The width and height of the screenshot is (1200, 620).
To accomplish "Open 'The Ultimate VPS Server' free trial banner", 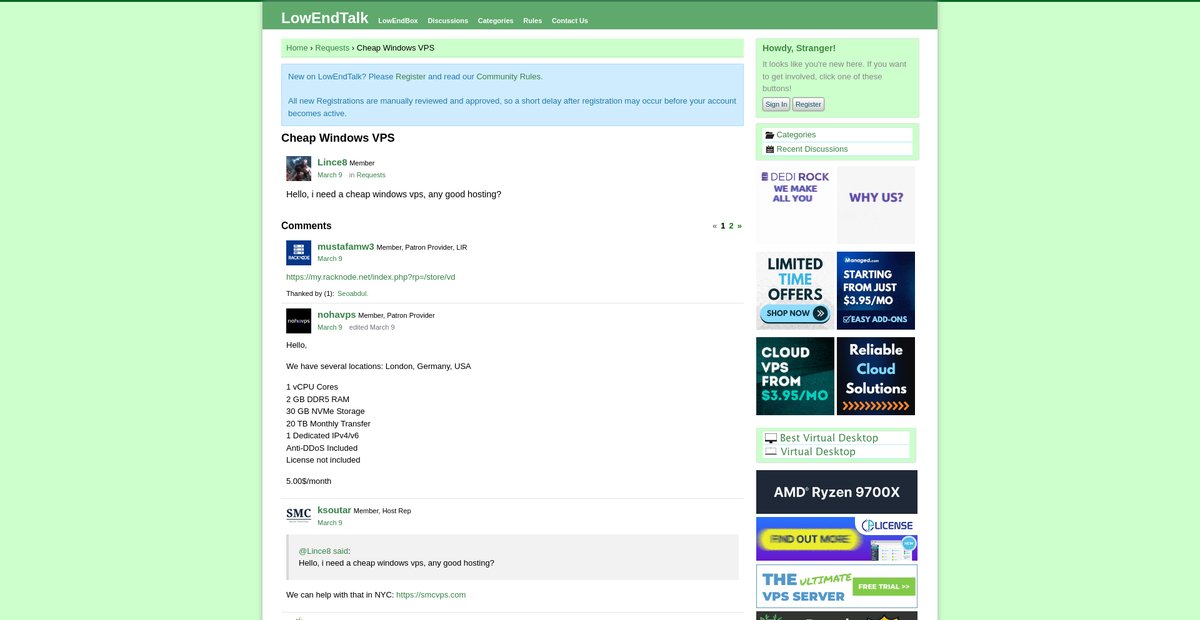I will [x=836, y=586].
